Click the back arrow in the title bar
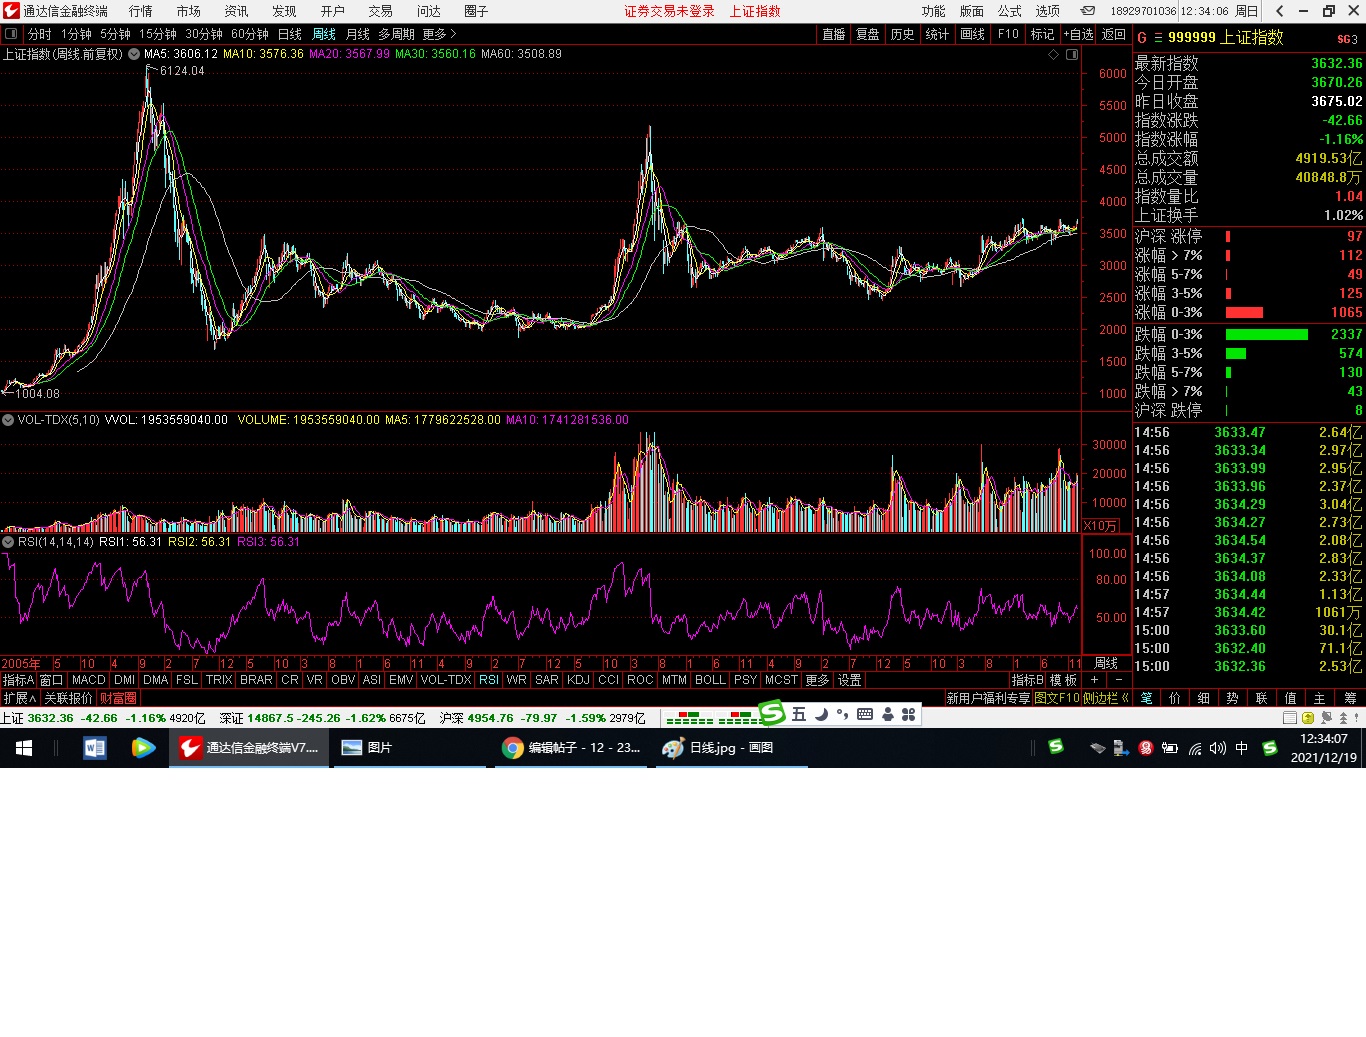Screen dimensions: 1366x1037 [x=1280, y=11]
